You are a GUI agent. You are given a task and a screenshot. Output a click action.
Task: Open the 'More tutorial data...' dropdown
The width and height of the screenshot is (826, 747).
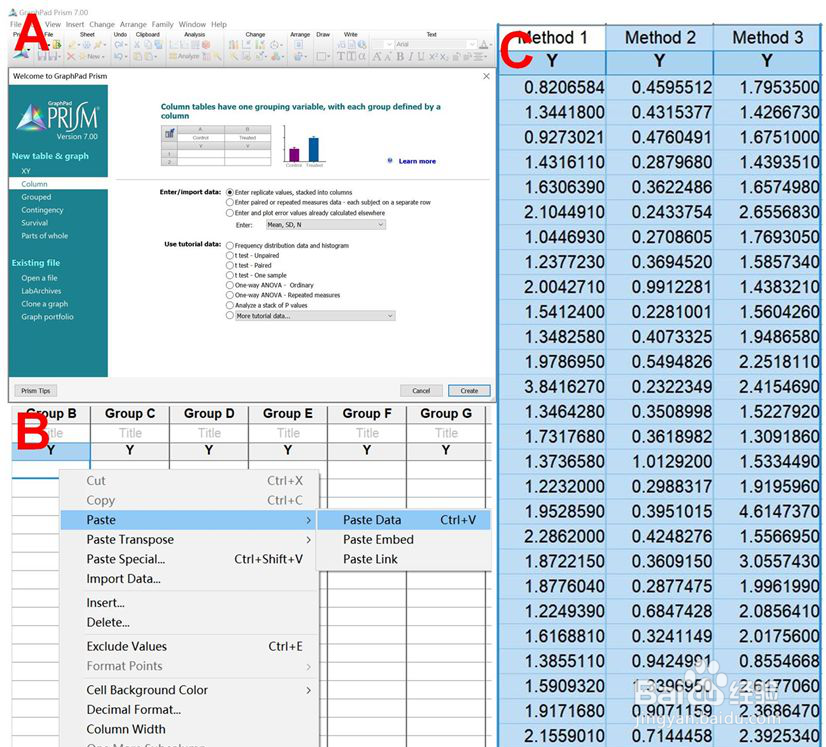point(314,316)
